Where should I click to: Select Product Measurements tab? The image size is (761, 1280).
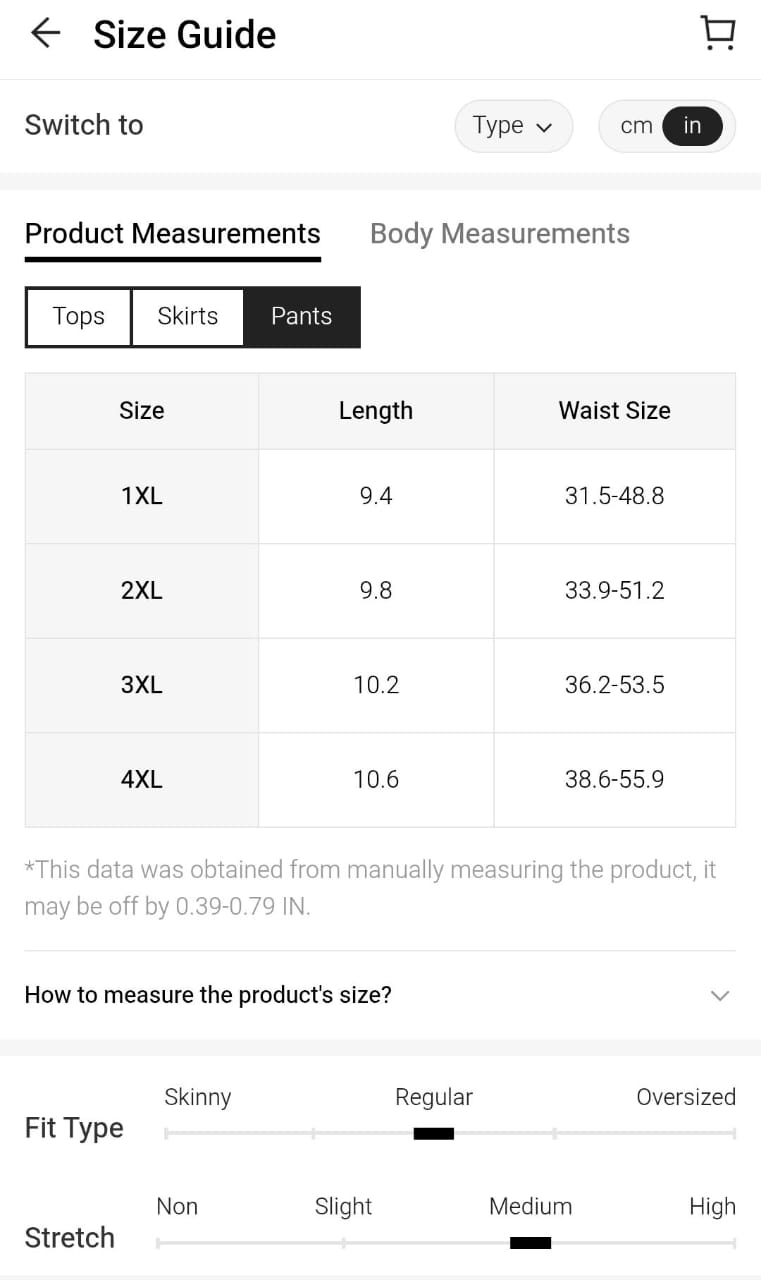click(172, 234)
